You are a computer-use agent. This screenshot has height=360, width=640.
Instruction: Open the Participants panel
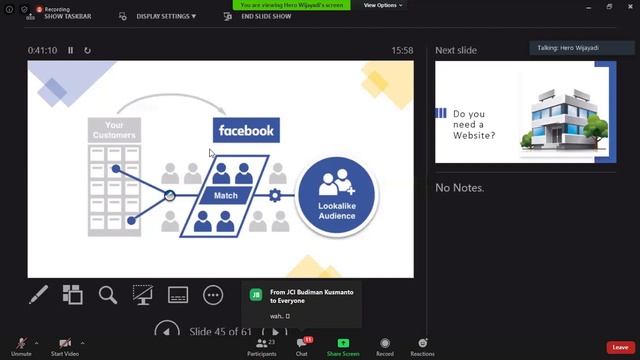click(x=262, y=347)
